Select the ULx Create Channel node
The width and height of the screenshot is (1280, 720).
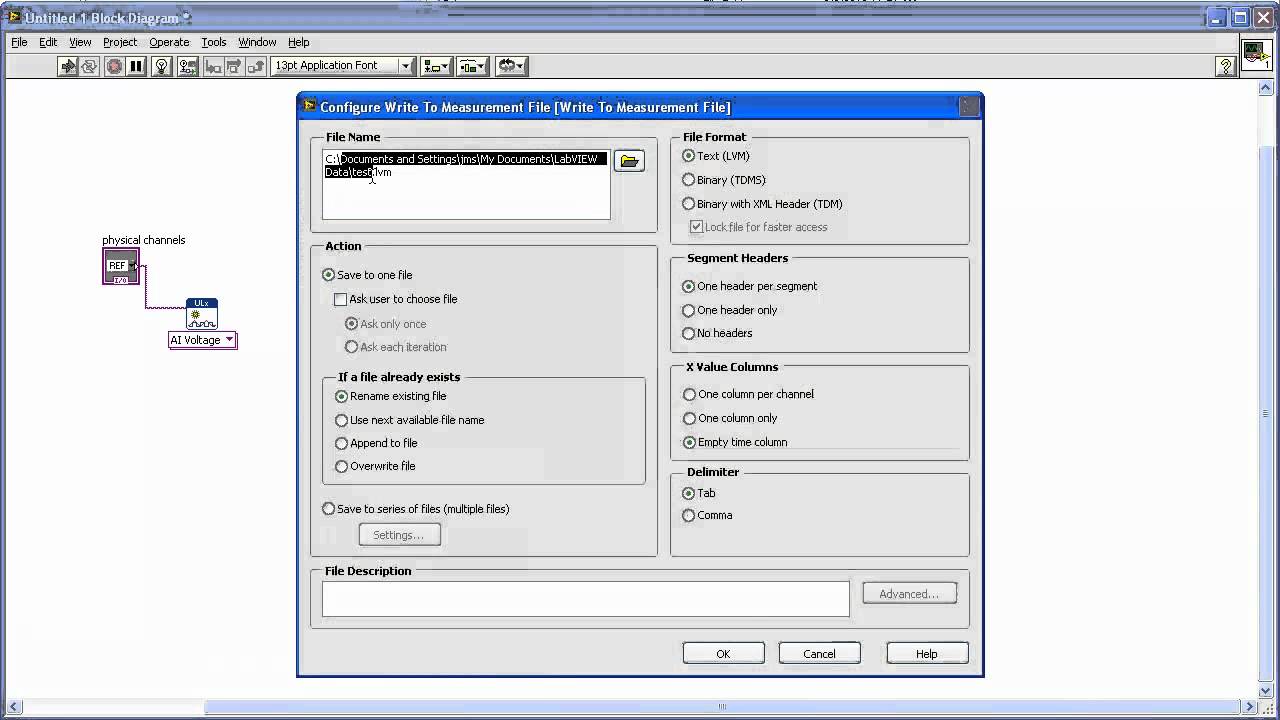pyautogui.click(x=201, y=314)
